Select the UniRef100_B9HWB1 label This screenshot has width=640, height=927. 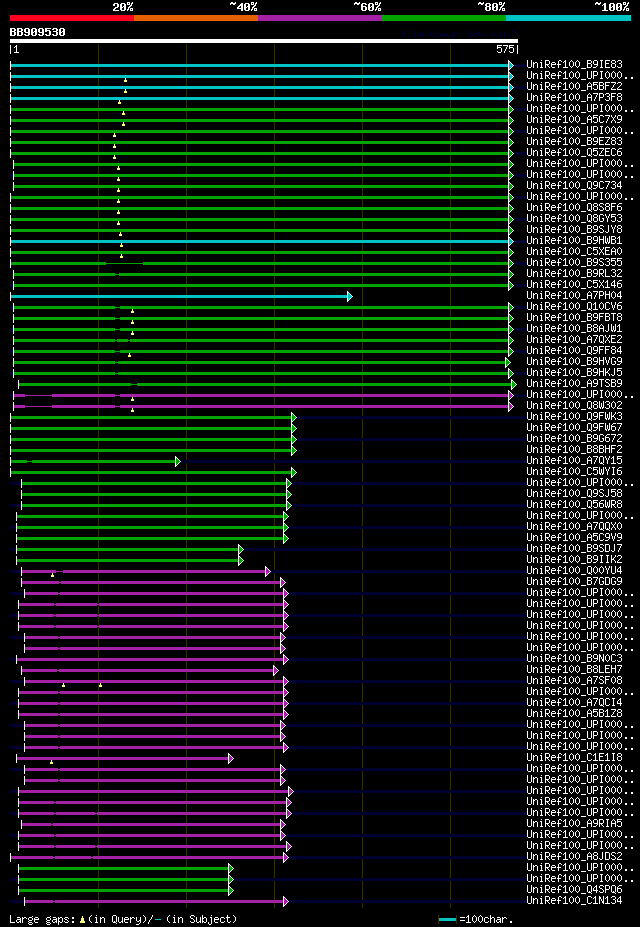574,240
